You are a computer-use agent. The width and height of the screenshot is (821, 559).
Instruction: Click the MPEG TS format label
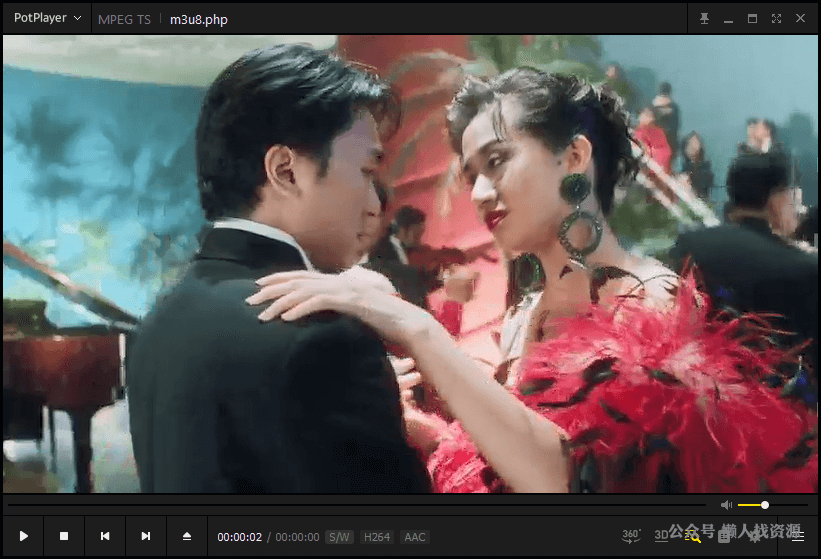(x=124, y=20)
